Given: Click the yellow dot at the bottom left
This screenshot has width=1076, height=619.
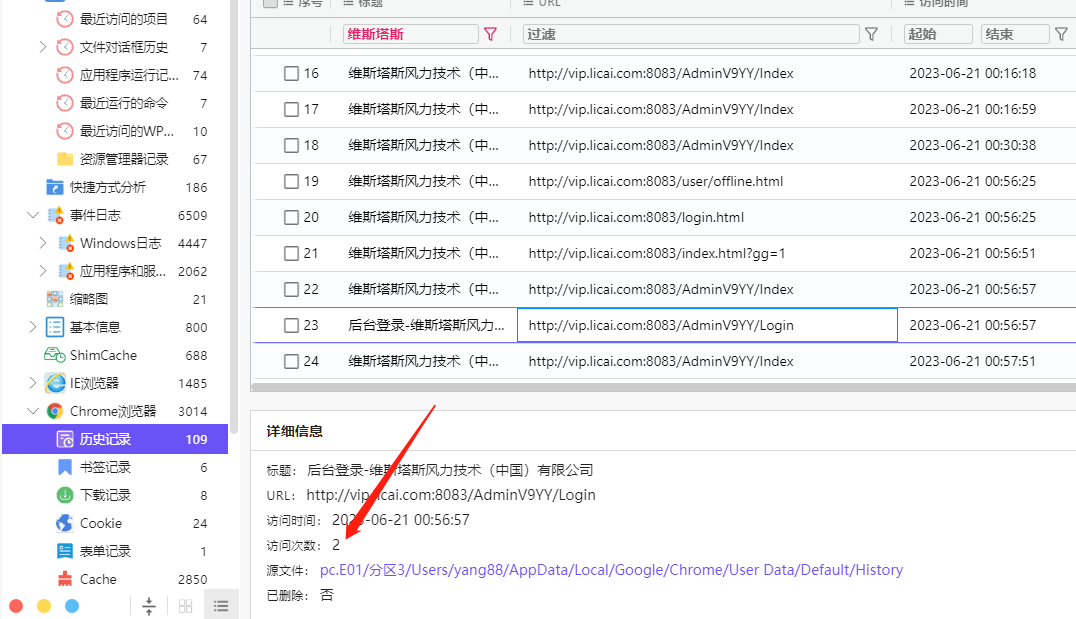Looking at the screenshot, I should [x=44, y=606].
